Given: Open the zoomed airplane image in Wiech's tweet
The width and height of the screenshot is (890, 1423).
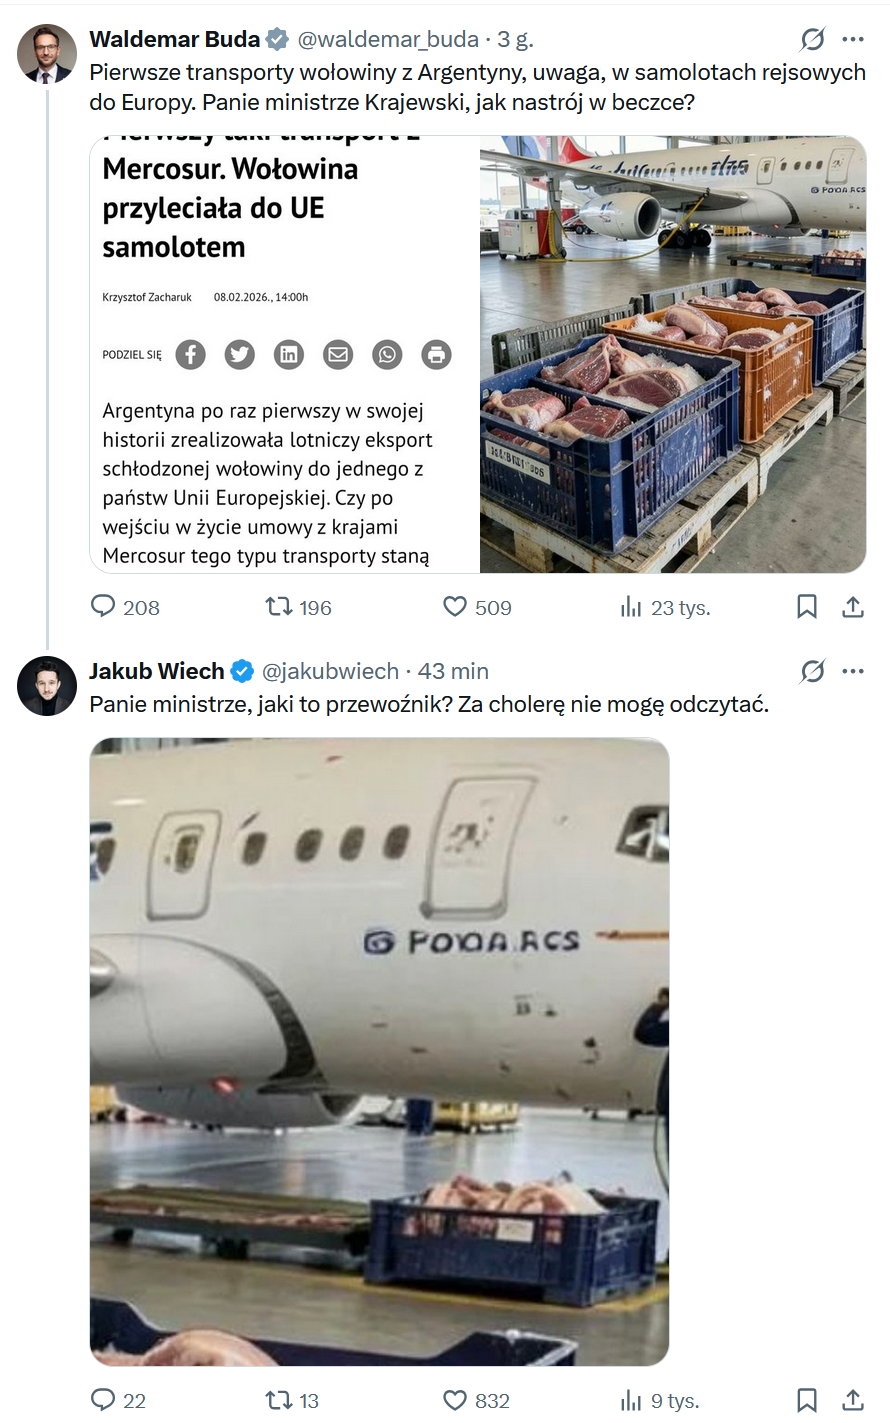Looking at the screenshot, I should [379, 1051].
